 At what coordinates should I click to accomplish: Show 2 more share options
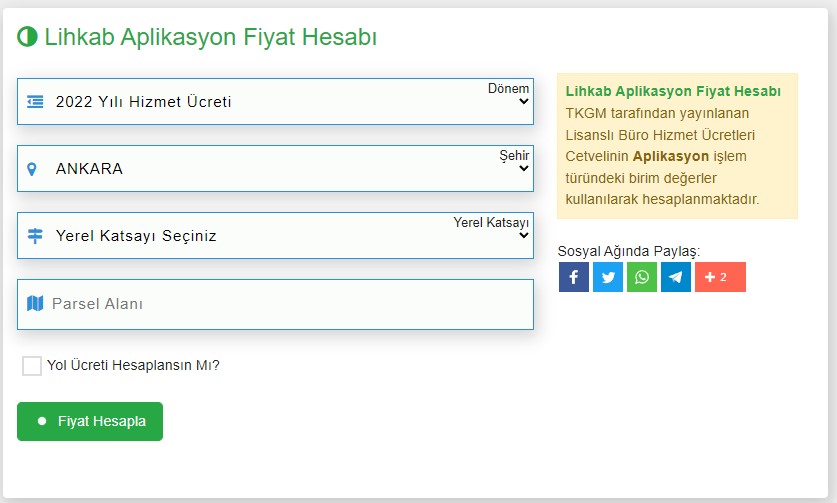click(720, 277)
